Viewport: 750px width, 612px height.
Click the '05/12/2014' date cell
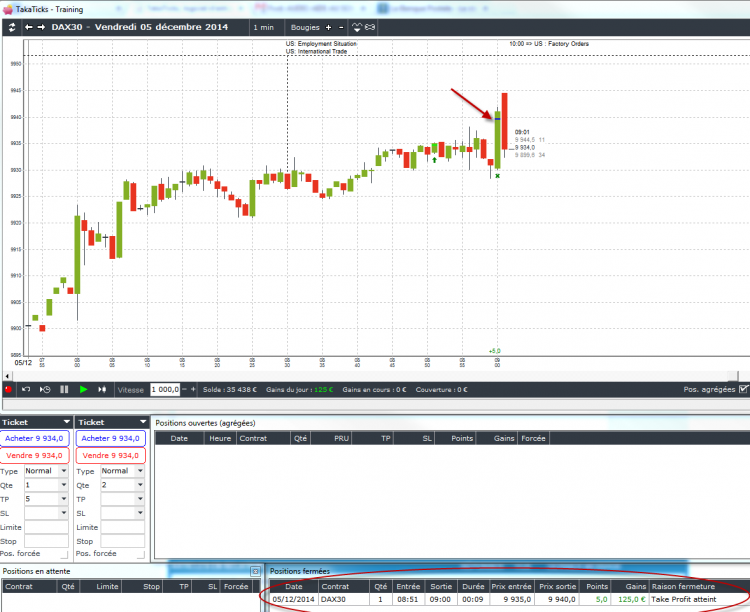(294, 600)
